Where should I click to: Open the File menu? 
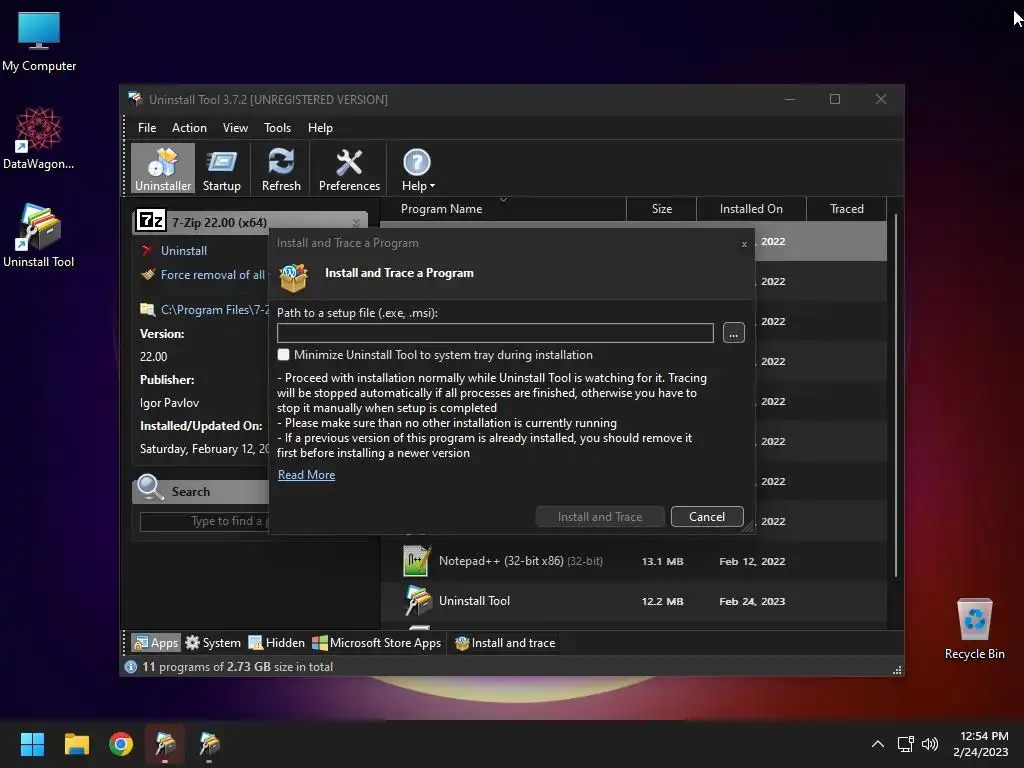(x=147, y=128)
